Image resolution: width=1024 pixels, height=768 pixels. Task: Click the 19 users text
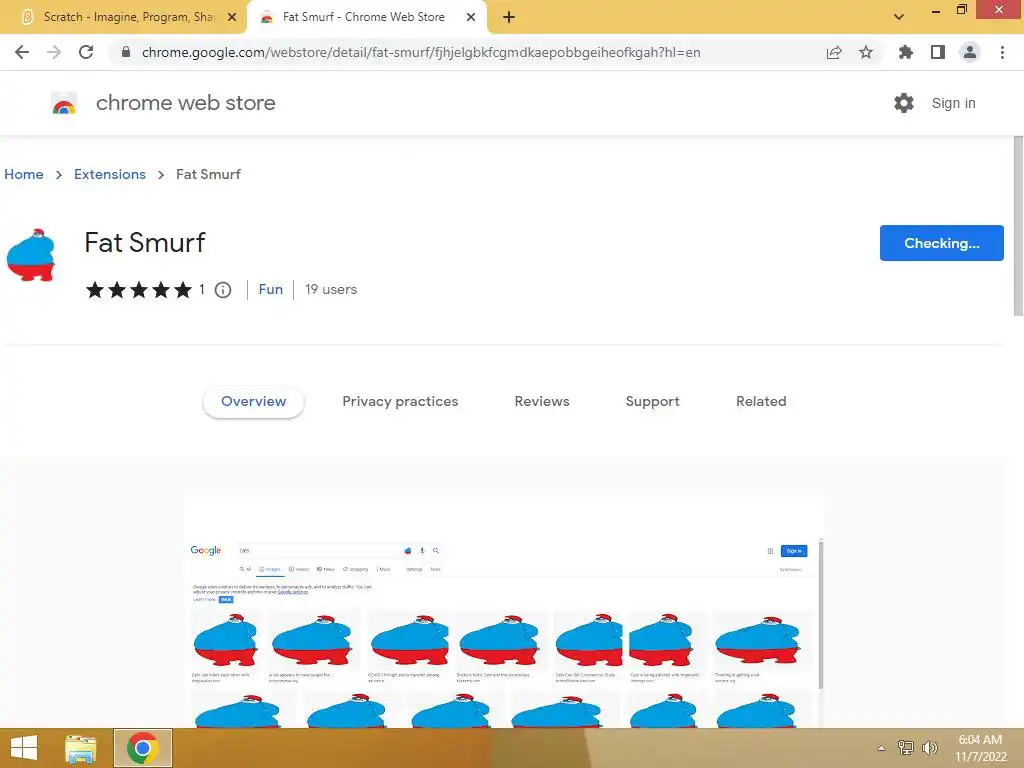[331, 289]
